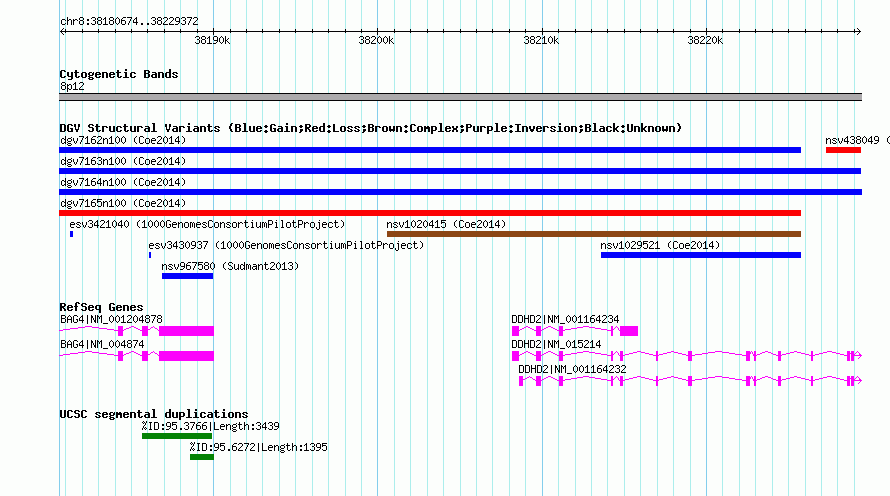Click the %ID:95.6272|Length:1395 label
This screenshot has height=496, width=890.
[x=258, y=447]
